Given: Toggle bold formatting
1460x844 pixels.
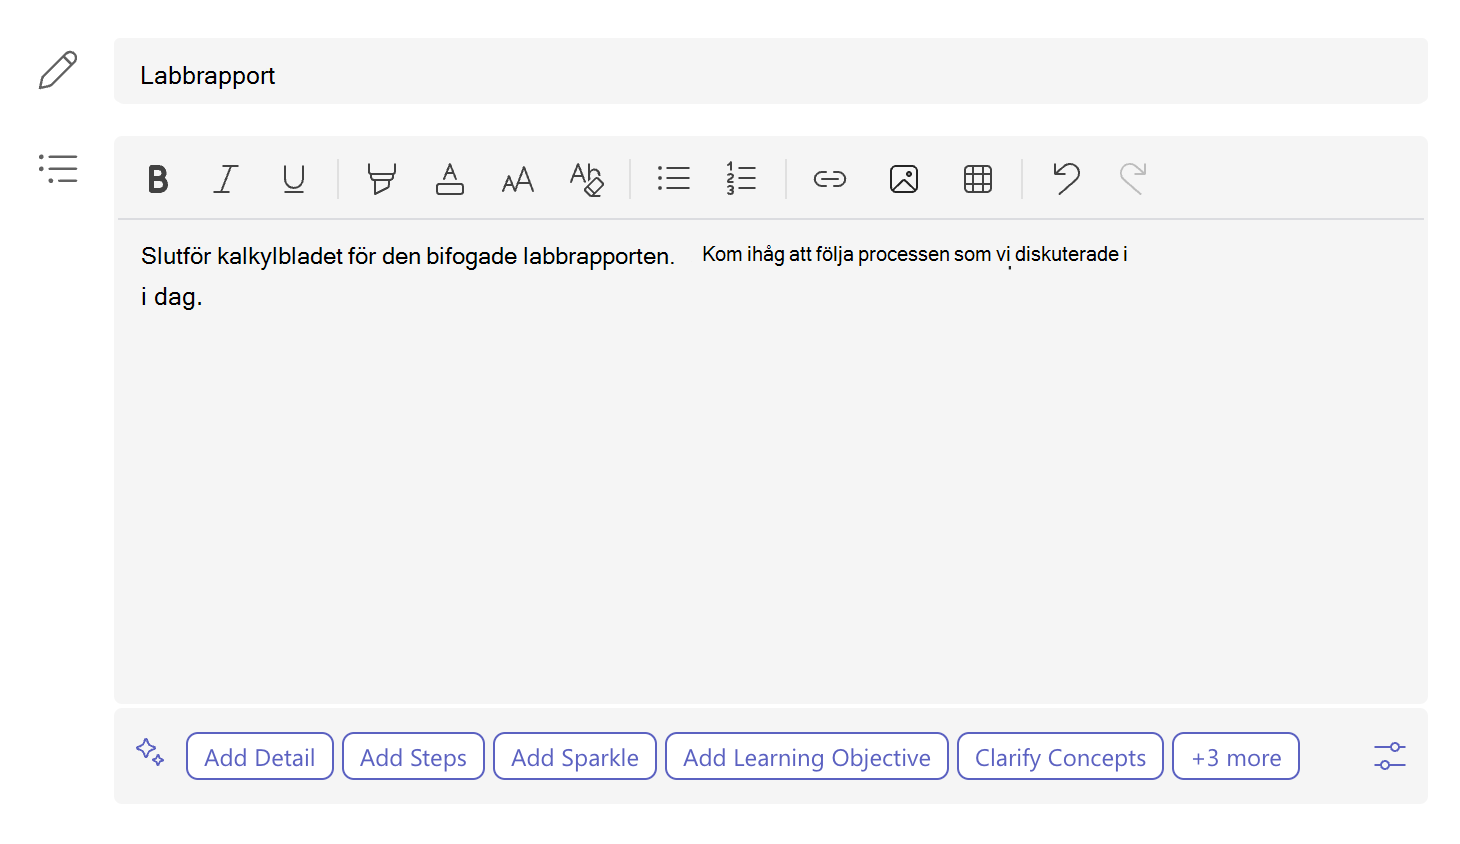Looking at the screenshot, I should (x=158, y=179).
